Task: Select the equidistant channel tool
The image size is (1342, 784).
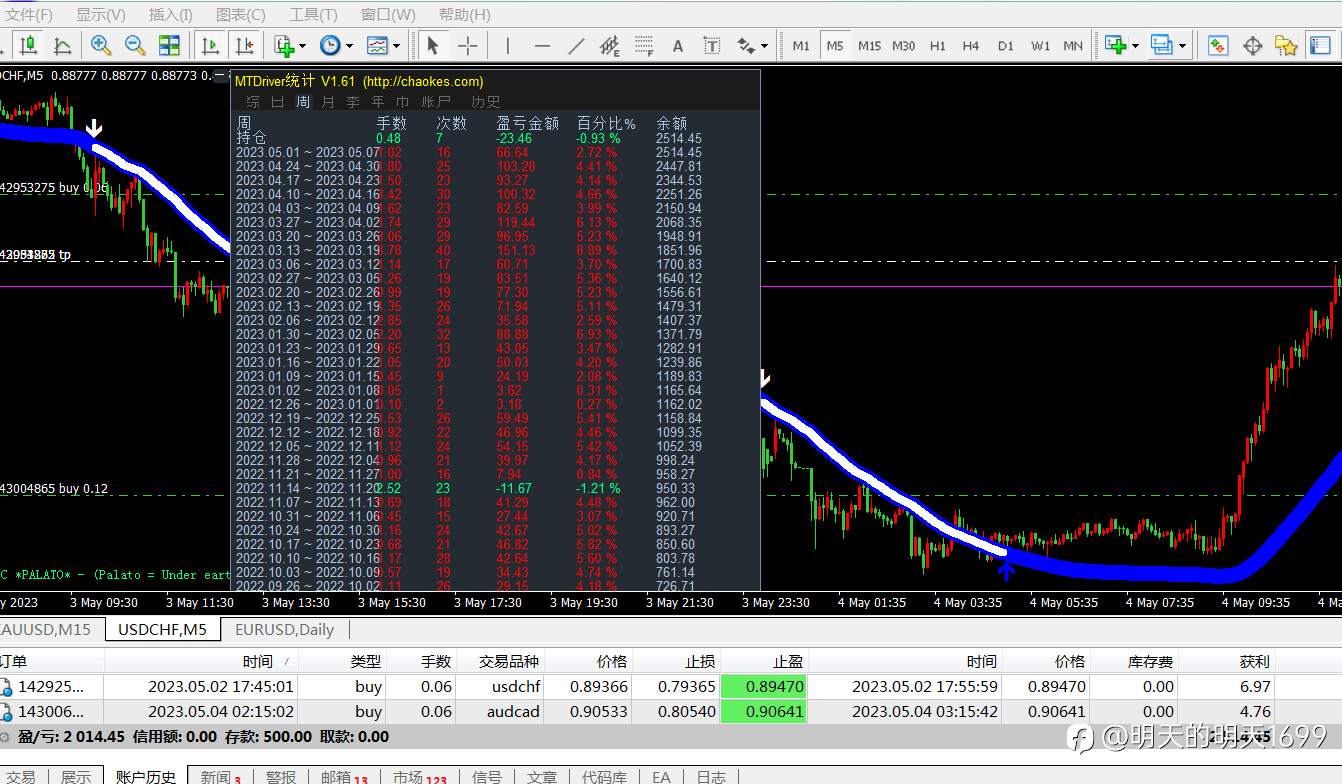Action: [610, 45]
